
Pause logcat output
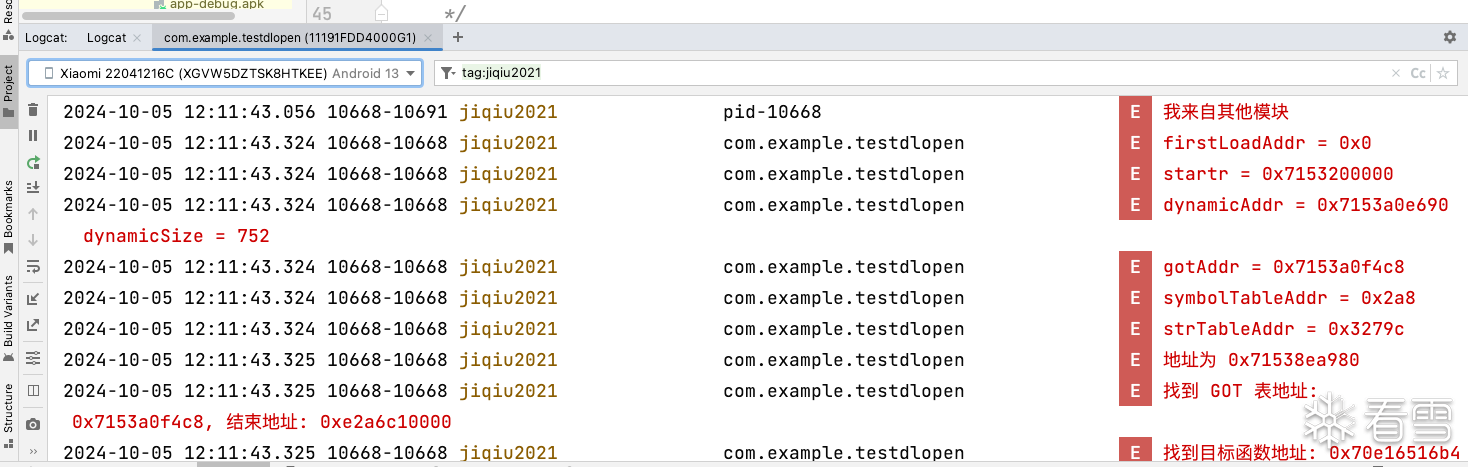(33, 136)
